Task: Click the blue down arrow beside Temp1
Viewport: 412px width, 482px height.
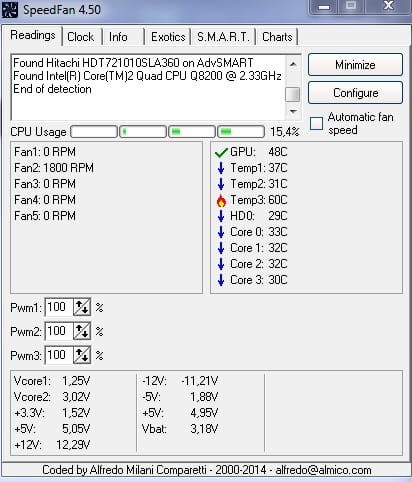Action: tap(221, 168)
